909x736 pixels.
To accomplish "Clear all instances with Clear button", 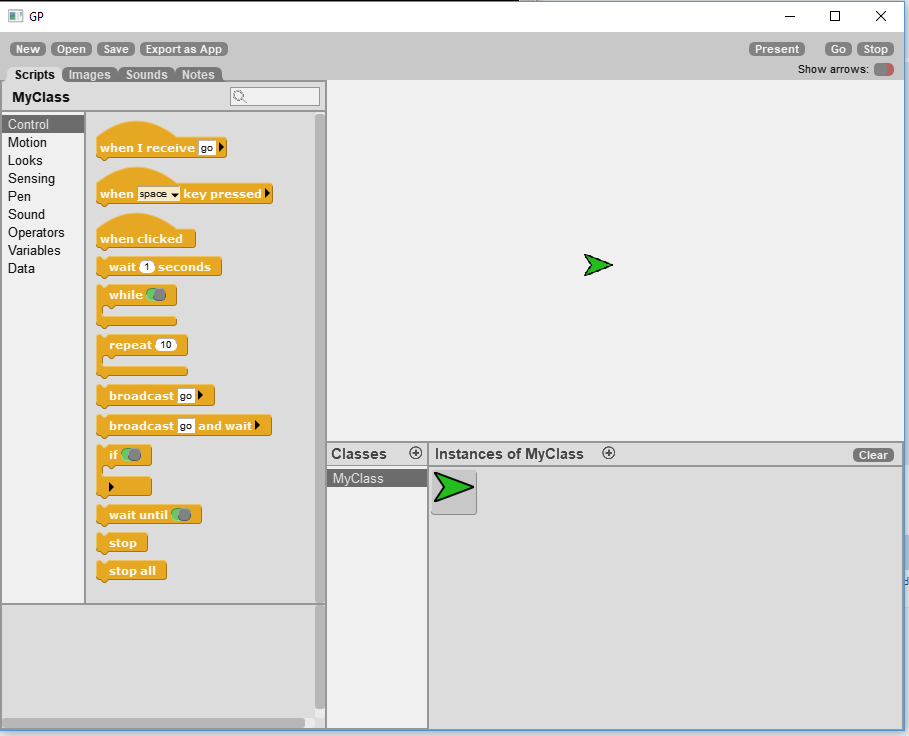I will pyautogui.click(x=873, y=455).
